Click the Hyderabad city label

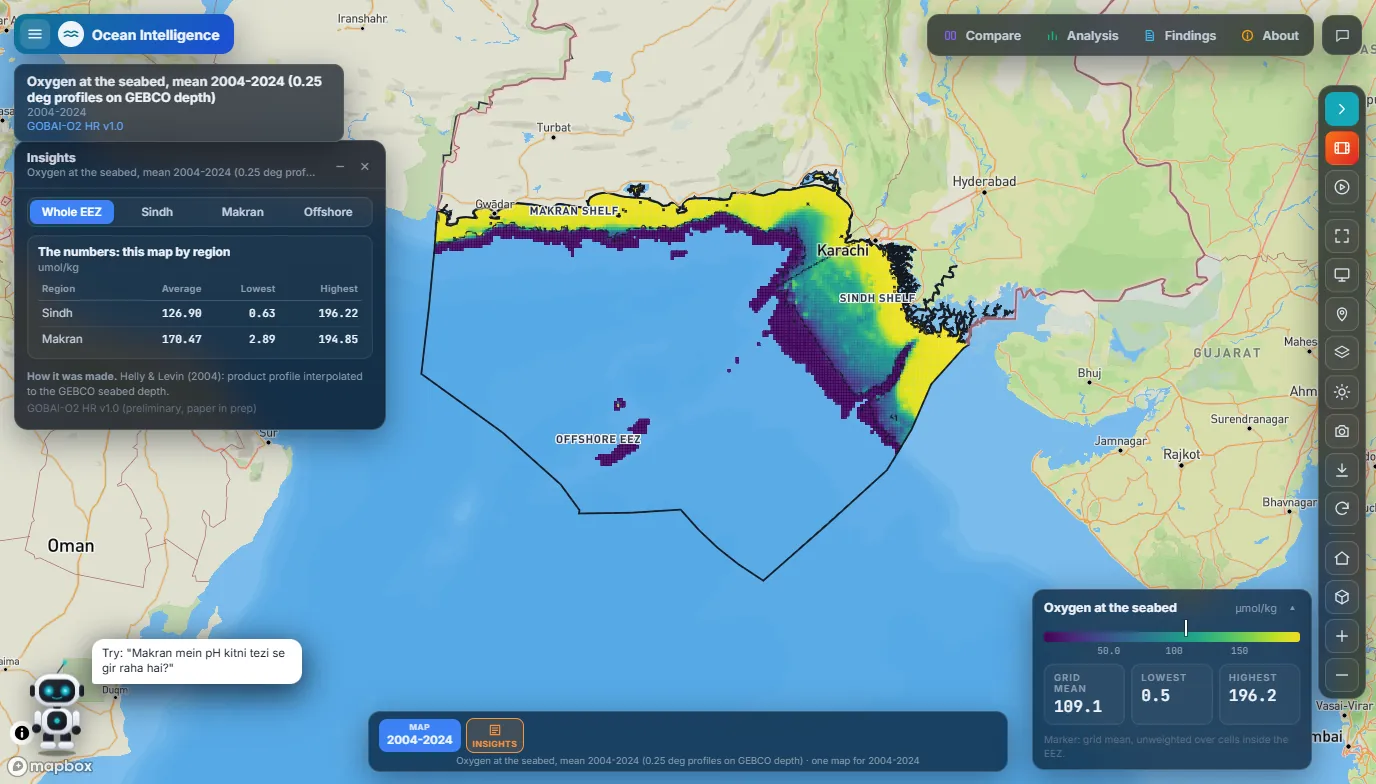984,181
